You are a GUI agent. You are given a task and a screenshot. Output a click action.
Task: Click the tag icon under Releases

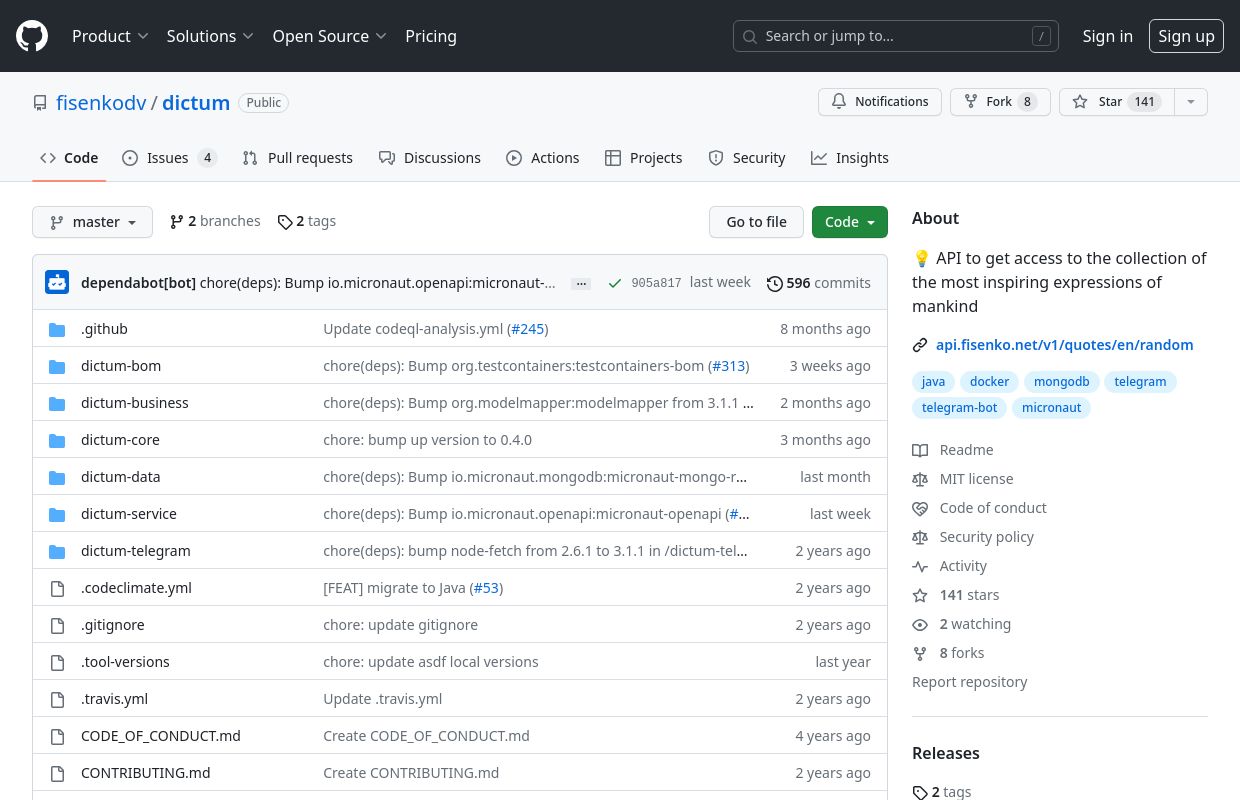(x=920, y=792)
